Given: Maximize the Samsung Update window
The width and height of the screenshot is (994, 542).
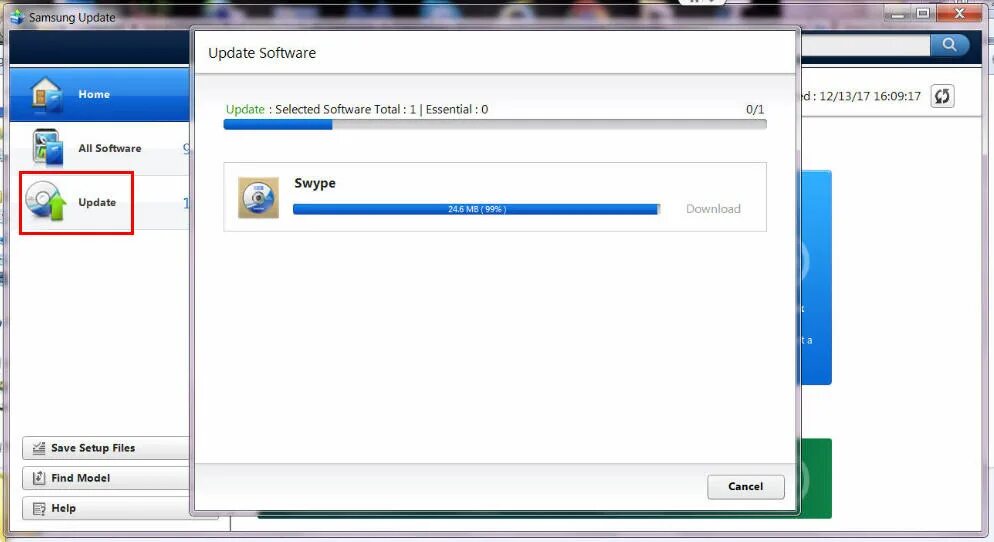Looking at the screenshot, I should click(923, 13).
